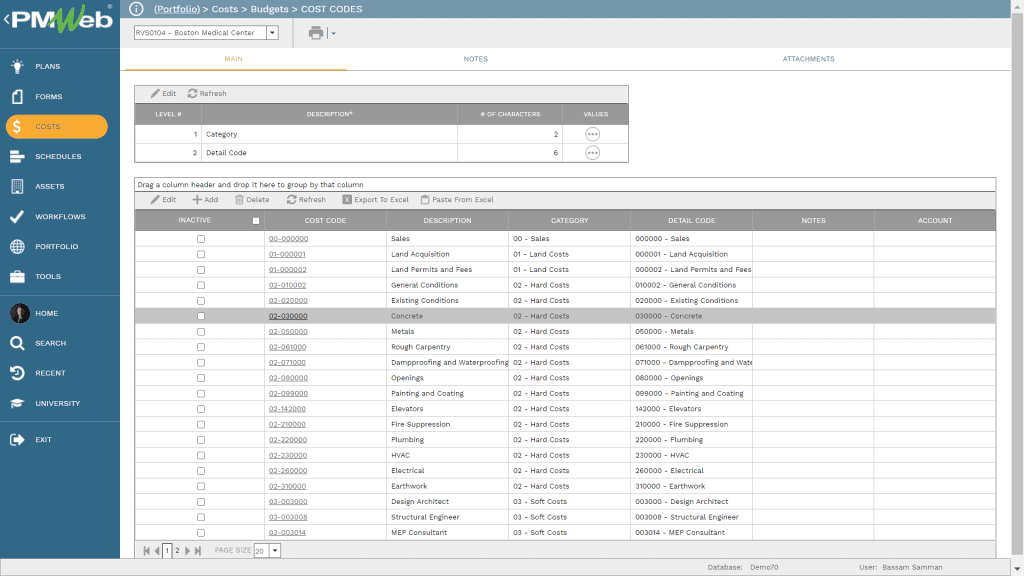Check Inactive box for HVAC row
1024x576 pixels.
coord(200,455)
